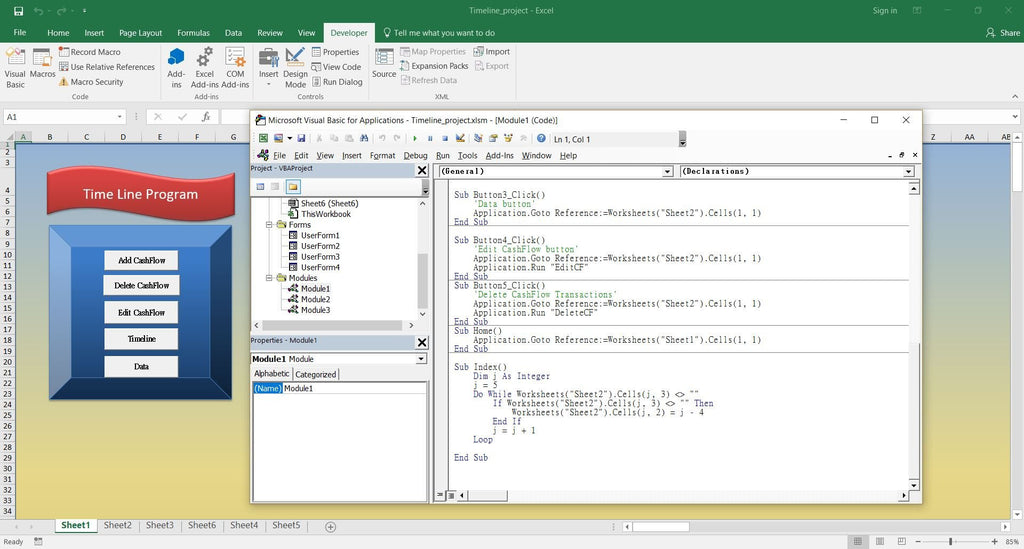The height and width of the screenshot is (549, 1024).
Task: Click the Add CashFlow button
Action: point(141,260)
